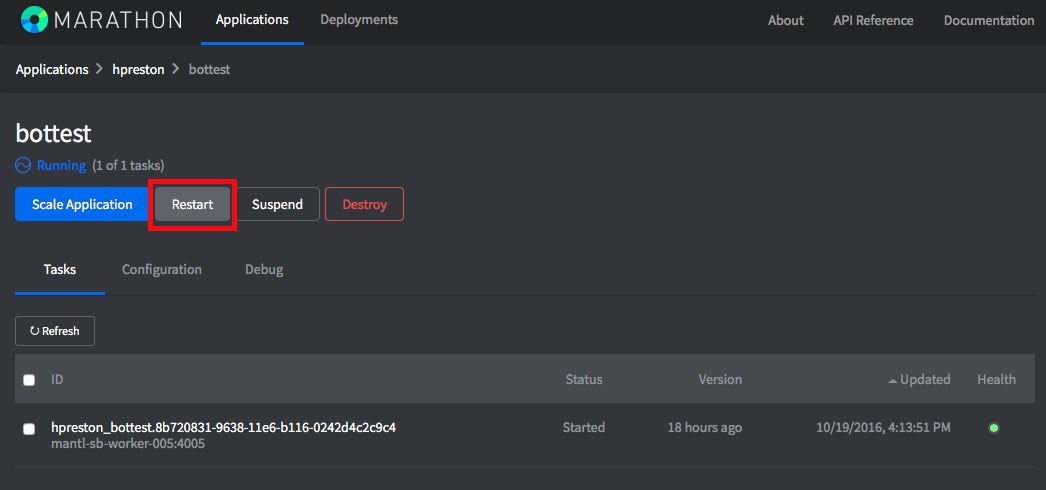Sort by the Updated column header
Image resolution: width=1046 pixels, height=490 pixels.
925,379
